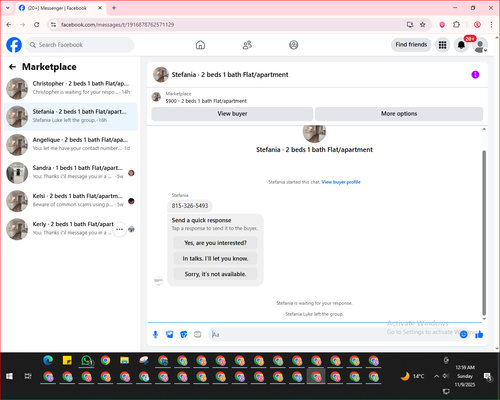The height and width of the screenshot is (400, 500).
Task: Open WhatsApp from taskbar
Action: (87, 360)
